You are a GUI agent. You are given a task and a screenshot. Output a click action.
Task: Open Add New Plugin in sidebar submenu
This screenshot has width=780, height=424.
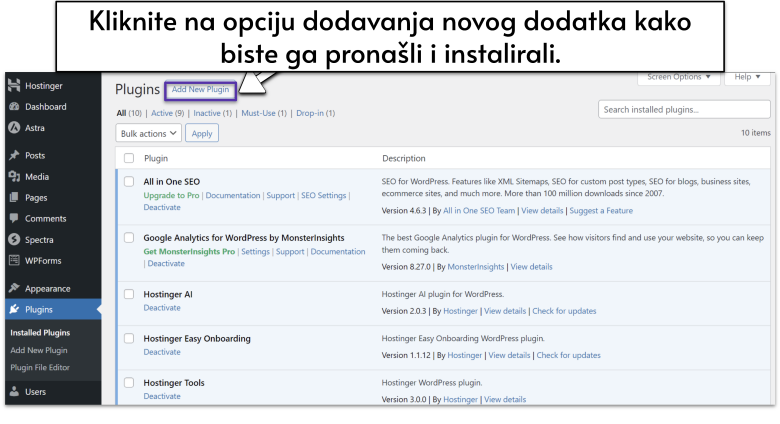(39, 350)
